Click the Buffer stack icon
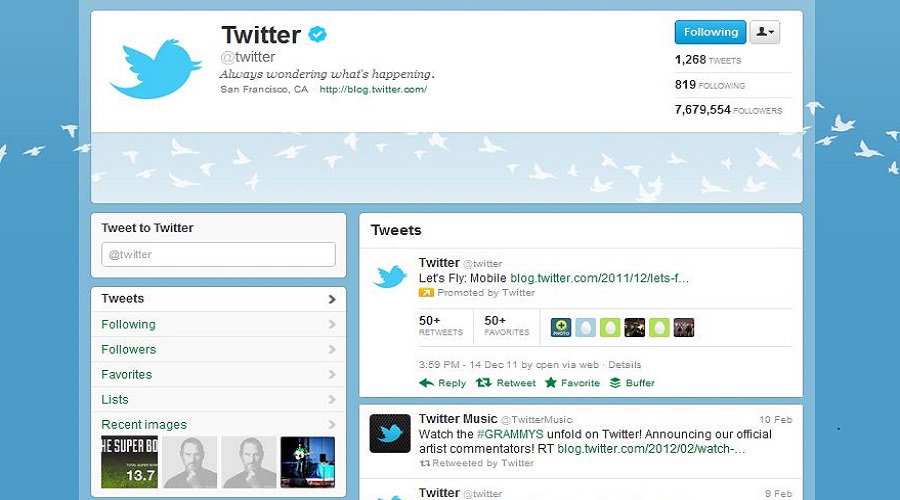Screen dimensions: 900x500 pos(615,383)
